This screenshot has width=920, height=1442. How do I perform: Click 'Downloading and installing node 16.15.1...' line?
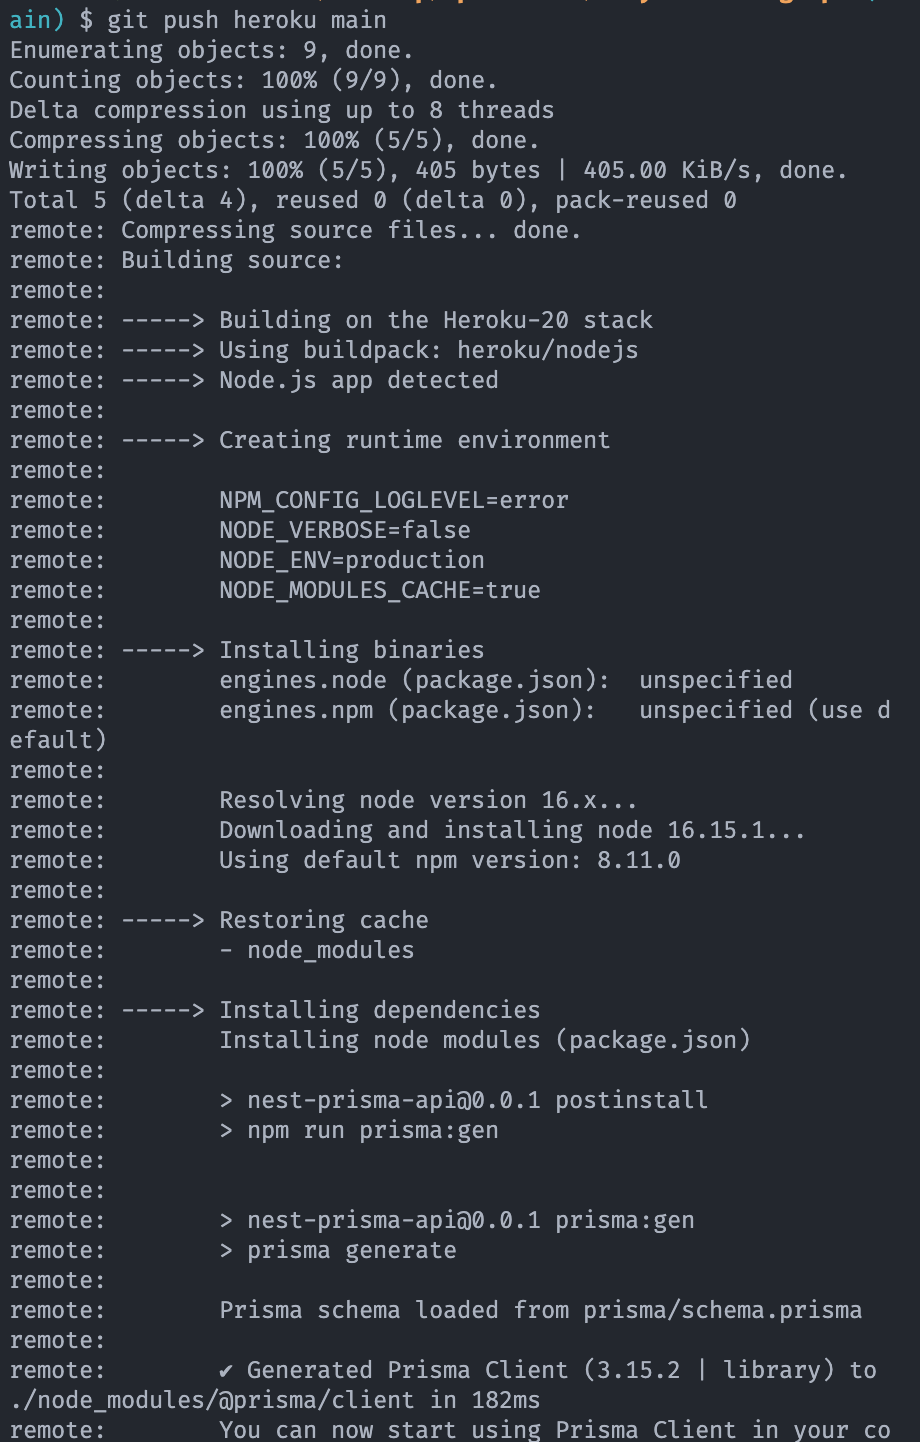tap(511, 830)
